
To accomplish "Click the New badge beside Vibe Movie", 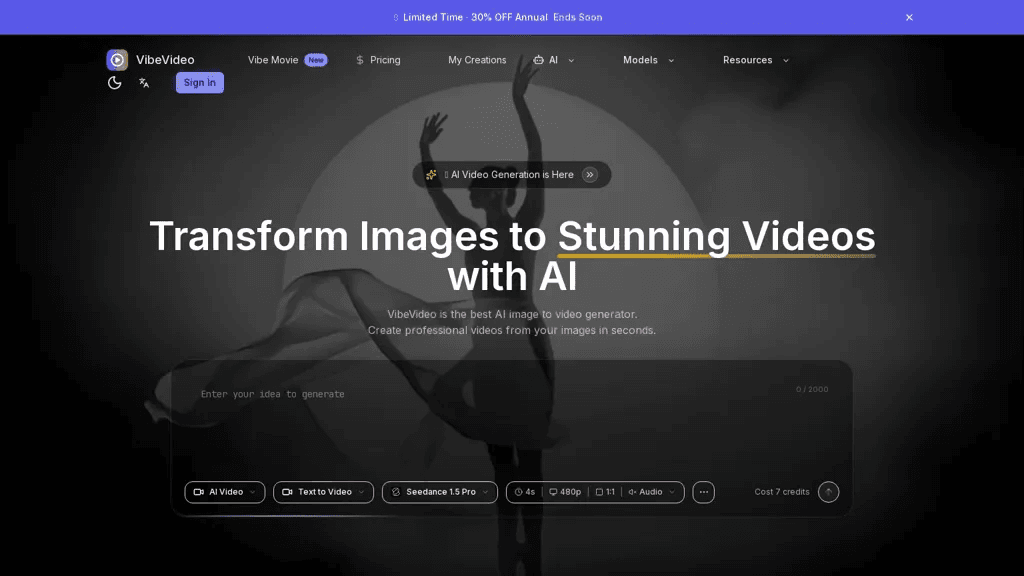I will click(x=316, y=60).
